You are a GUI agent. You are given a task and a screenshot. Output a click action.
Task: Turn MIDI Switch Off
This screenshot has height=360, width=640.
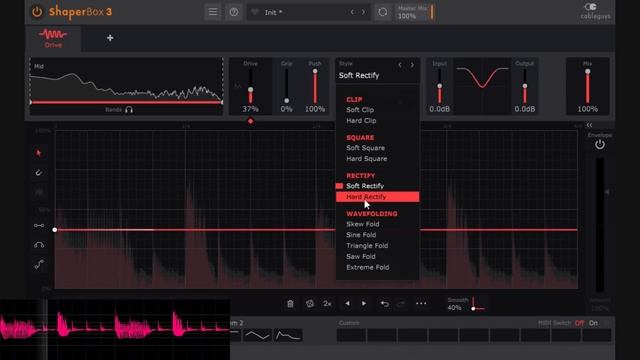pos(579,323)
